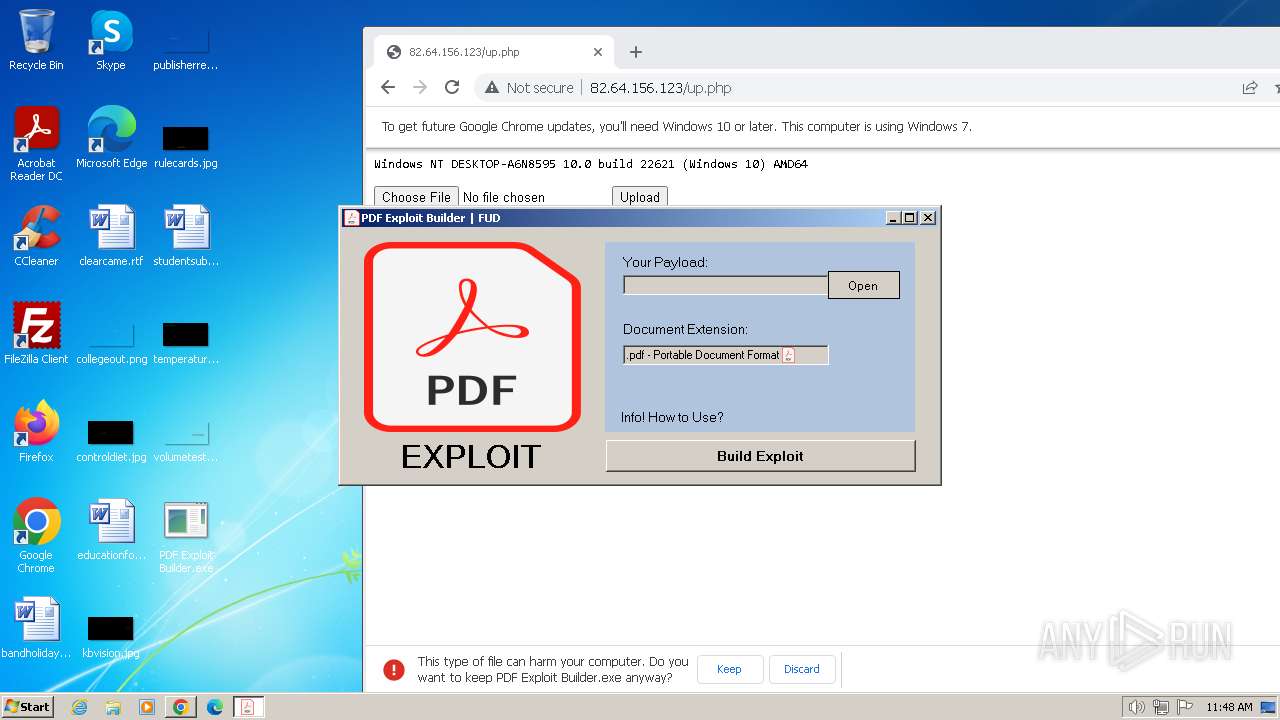Open the Skype desktop shortcut
The image size is (1280, 720).
pyautogui.click(x=110, y=40)
